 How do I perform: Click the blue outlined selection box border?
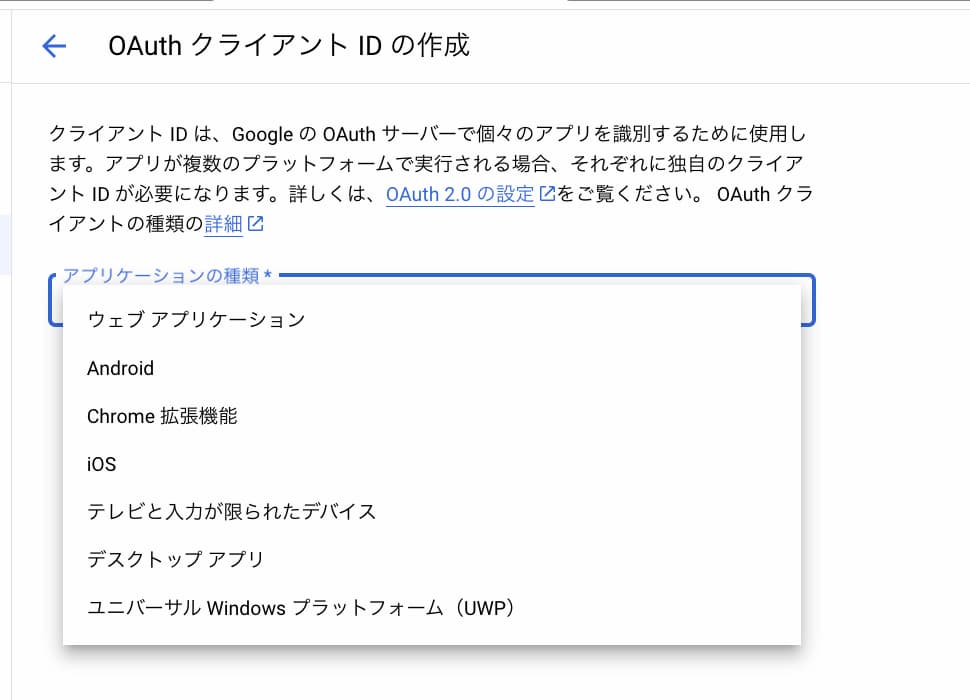coord(813,300)
